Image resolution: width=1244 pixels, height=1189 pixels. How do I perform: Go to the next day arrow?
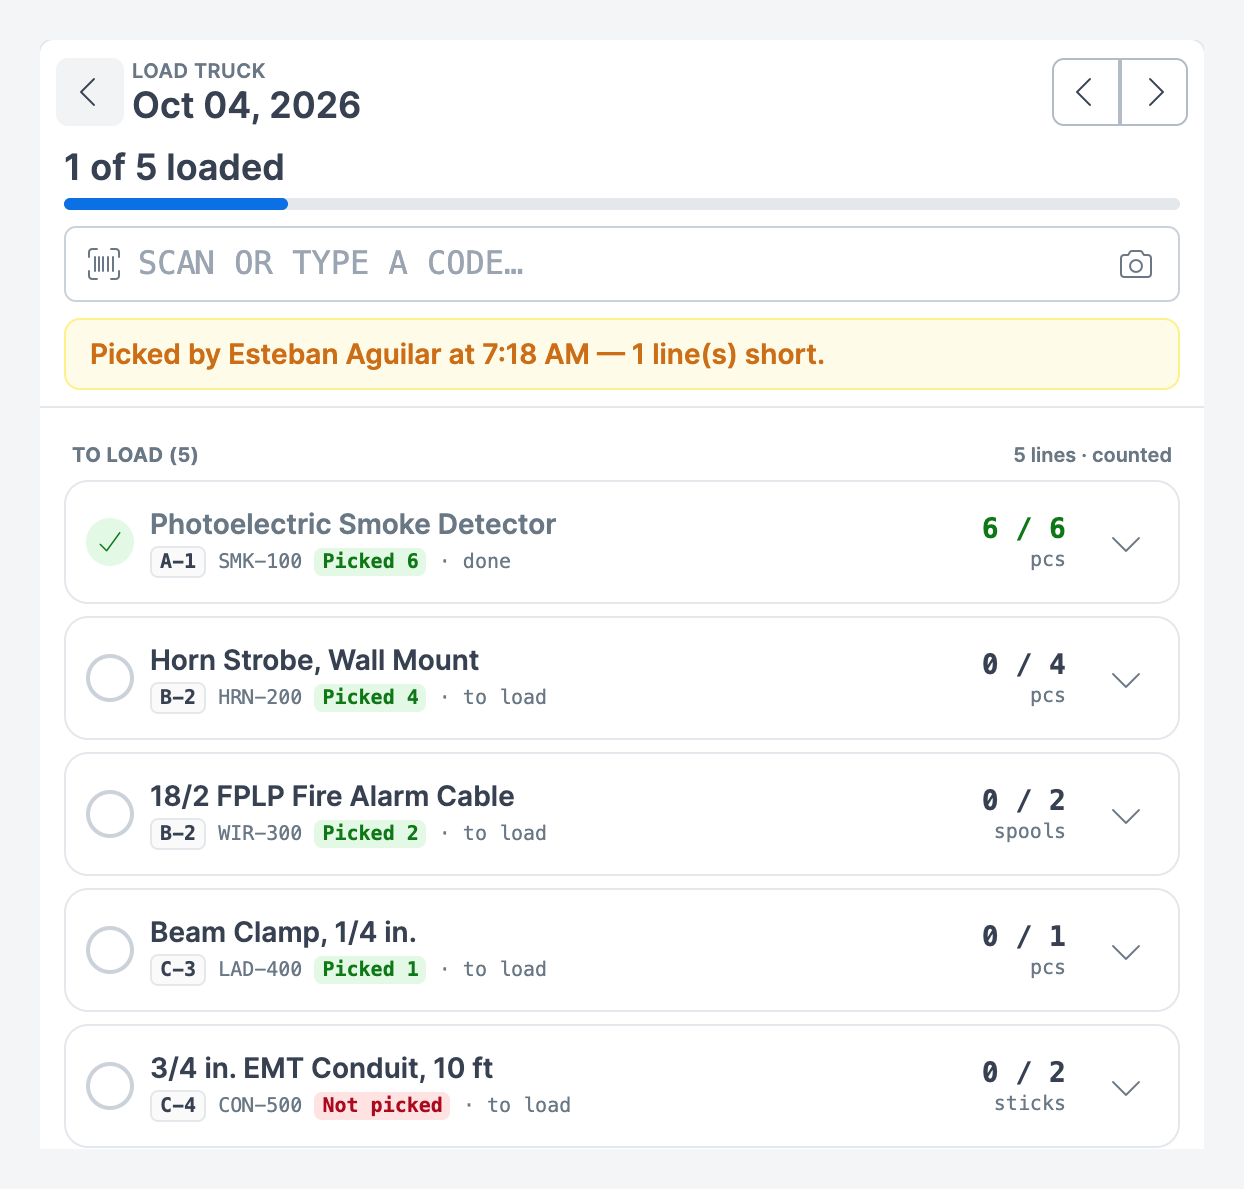point(1154,92)
